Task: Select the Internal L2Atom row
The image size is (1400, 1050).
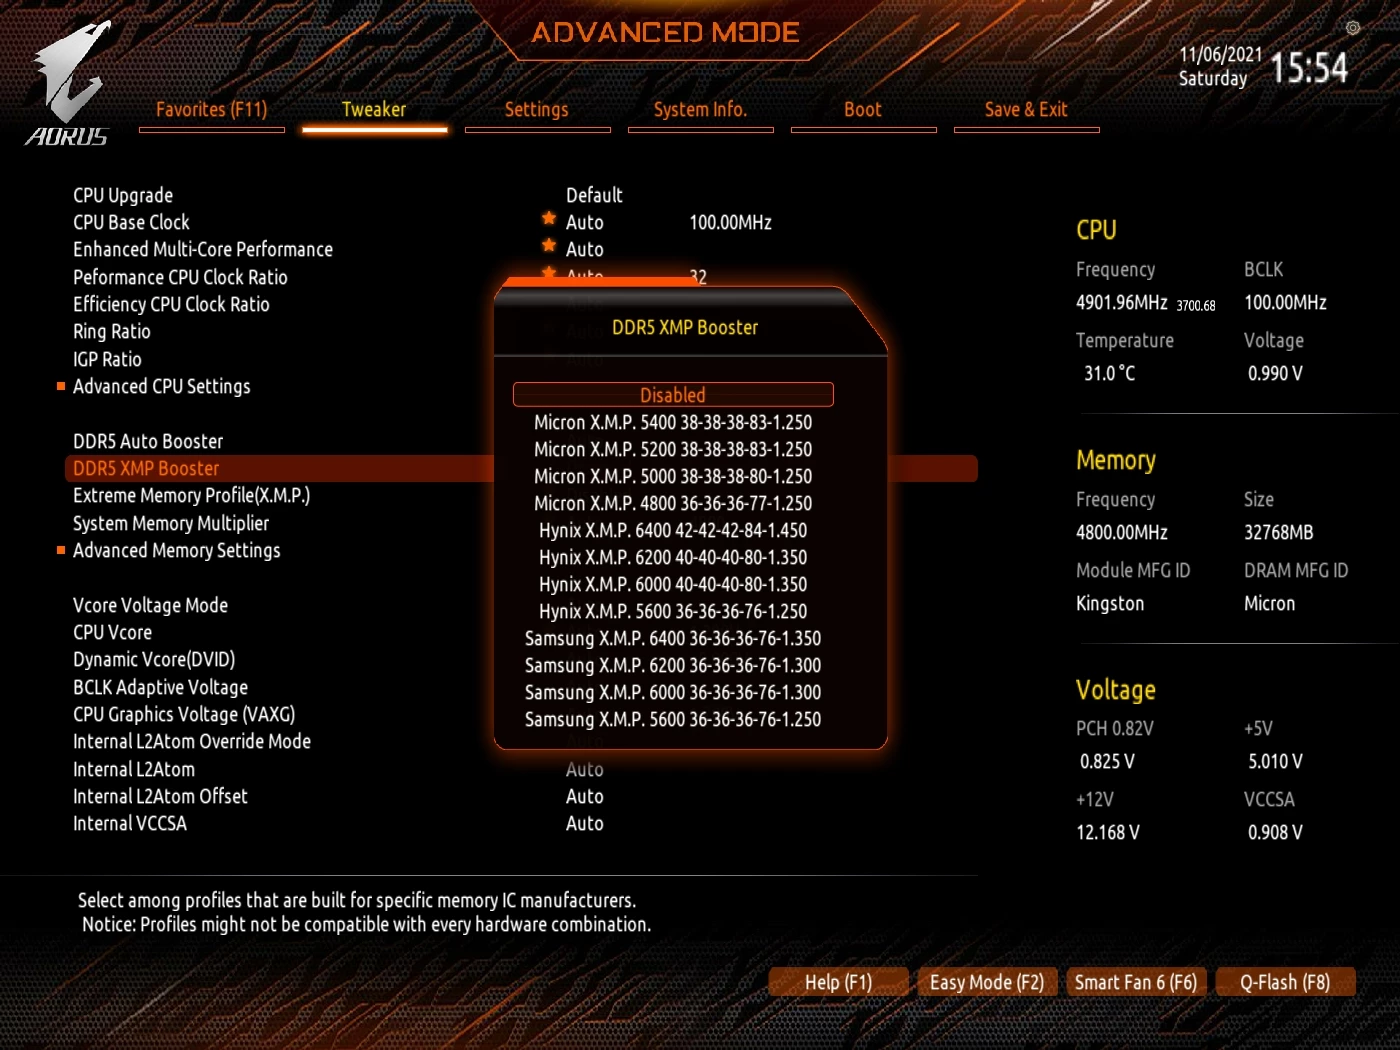Action: coord(134,769)
